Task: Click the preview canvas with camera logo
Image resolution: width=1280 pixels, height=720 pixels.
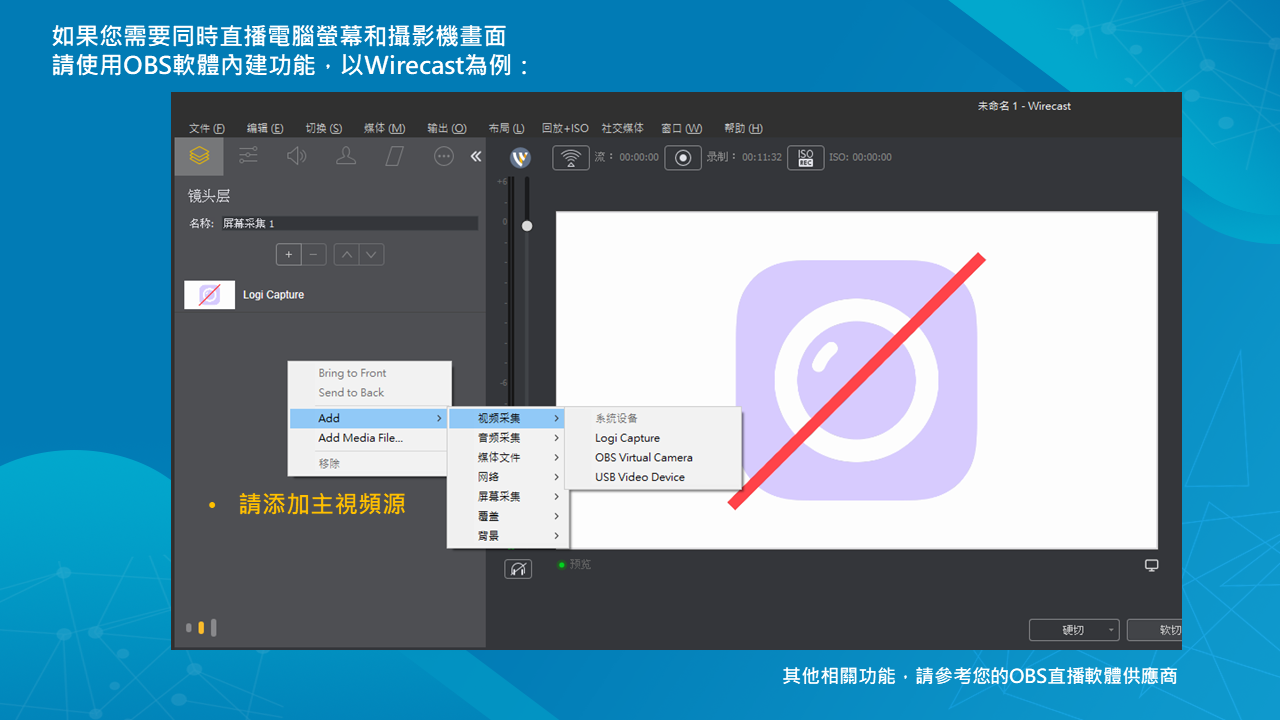Action: pyautogui.click(x=857, y=380)
